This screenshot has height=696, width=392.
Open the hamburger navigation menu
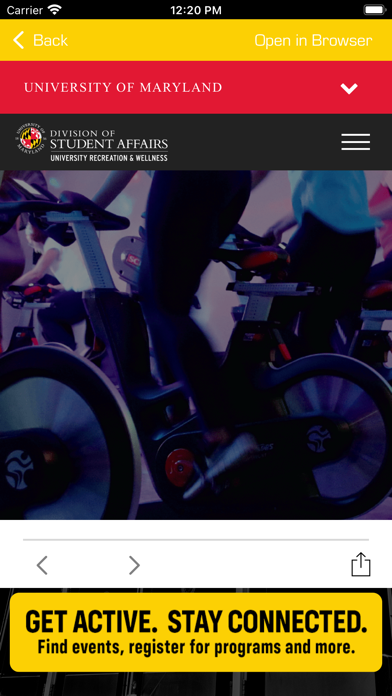356,142
